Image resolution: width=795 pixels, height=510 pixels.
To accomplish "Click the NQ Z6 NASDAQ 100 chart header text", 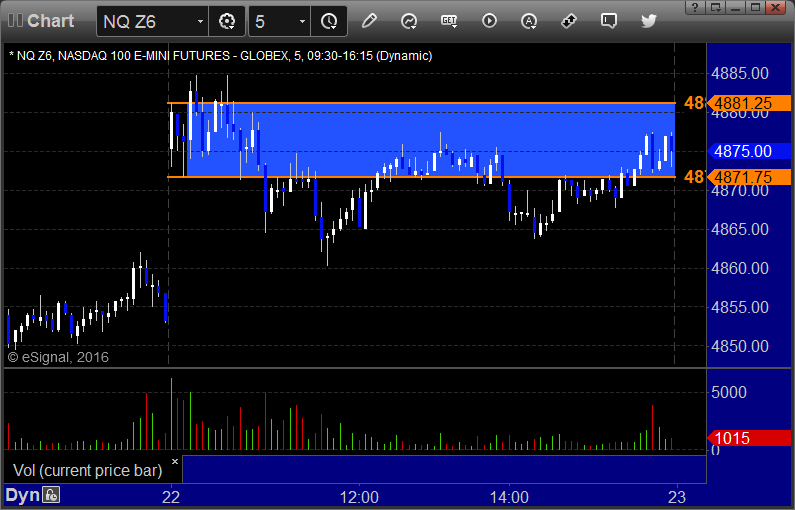I will pos(221,56).
